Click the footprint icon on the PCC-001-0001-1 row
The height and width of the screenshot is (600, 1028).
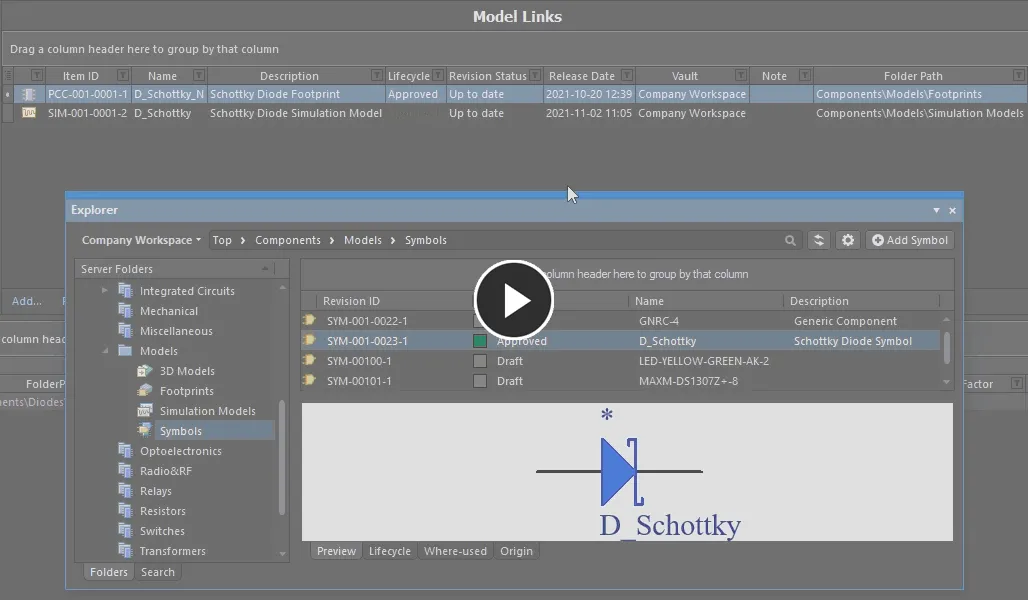coord(28,93)
